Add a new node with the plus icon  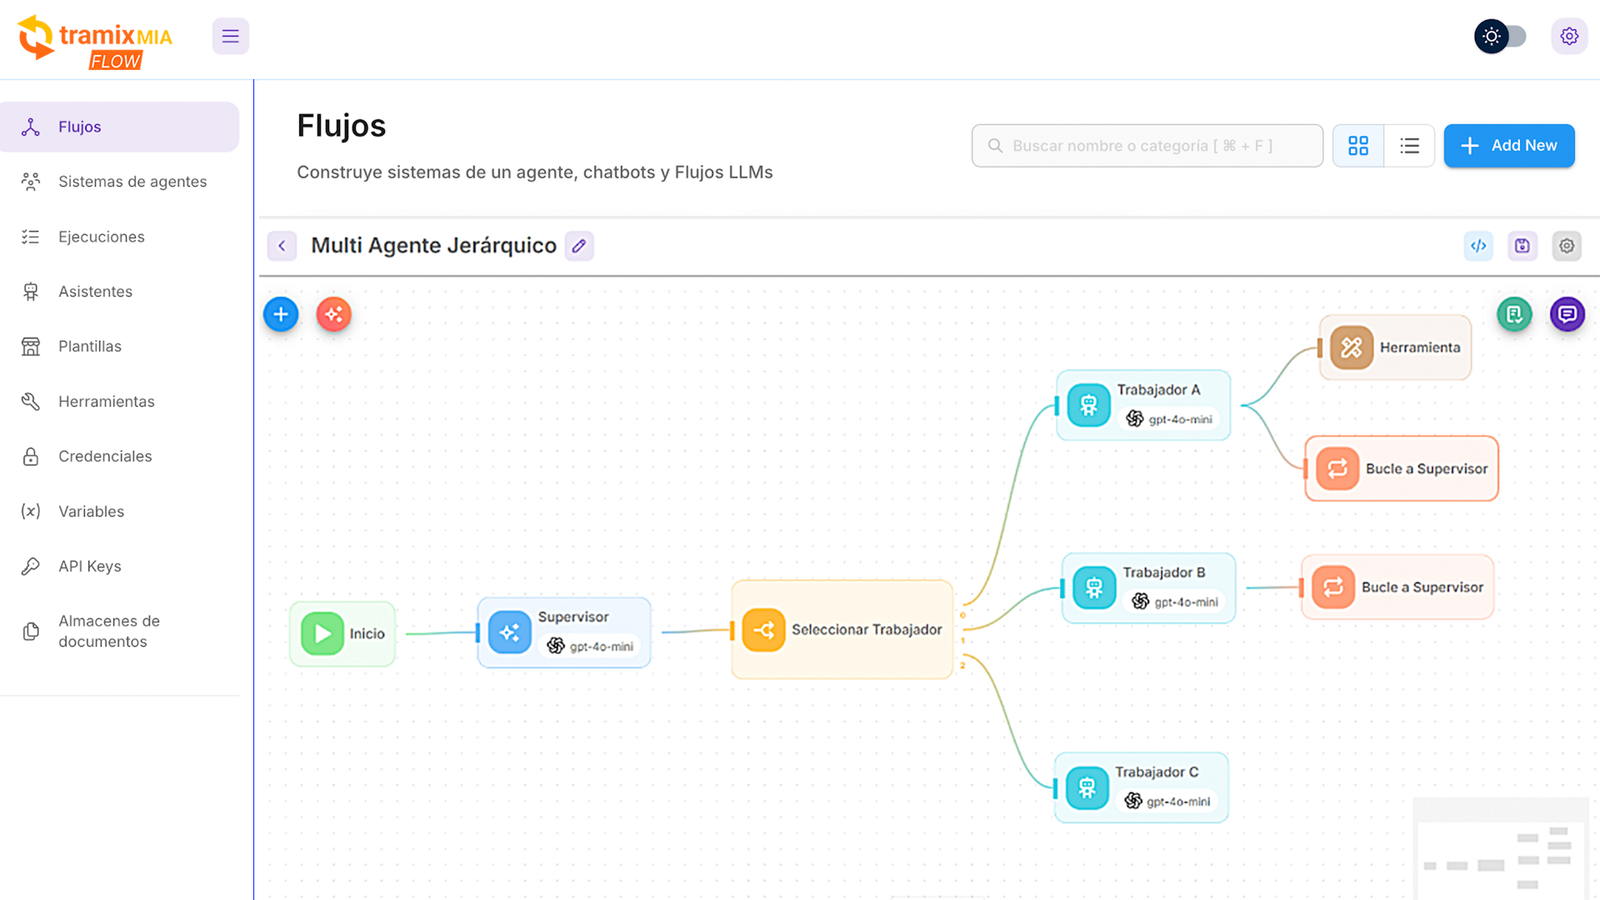pos(280,313)
